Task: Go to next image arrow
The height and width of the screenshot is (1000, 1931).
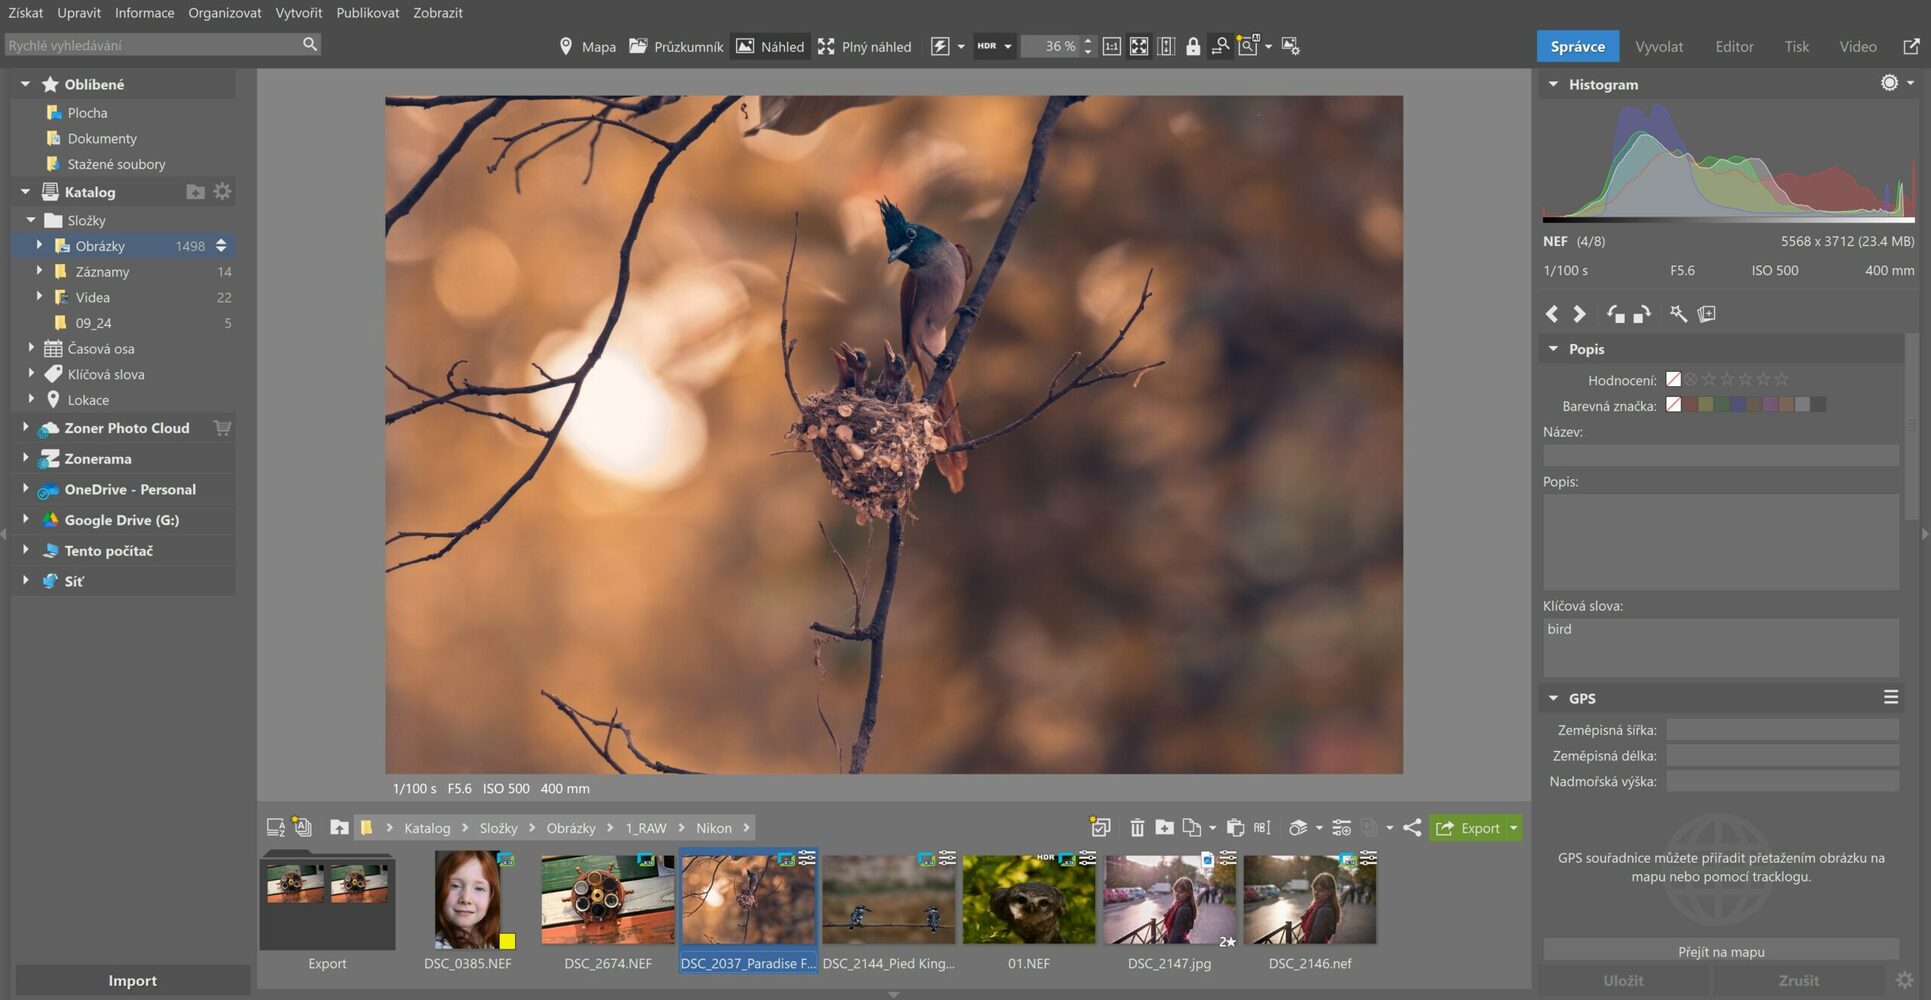Action: (1579, 314)
